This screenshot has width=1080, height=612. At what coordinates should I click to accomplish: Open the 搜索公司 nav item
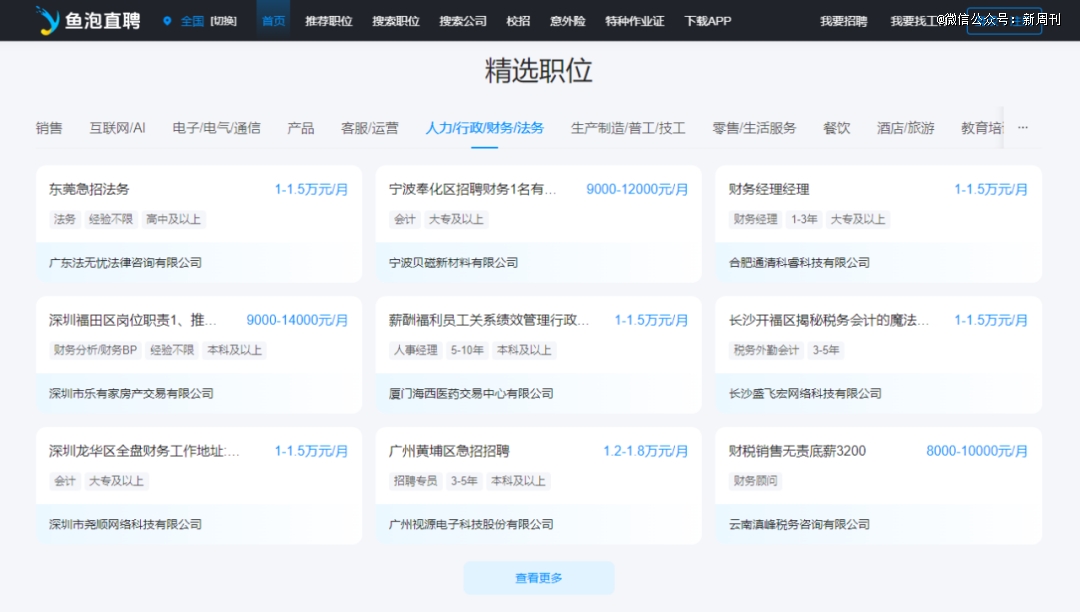point(463,21)
